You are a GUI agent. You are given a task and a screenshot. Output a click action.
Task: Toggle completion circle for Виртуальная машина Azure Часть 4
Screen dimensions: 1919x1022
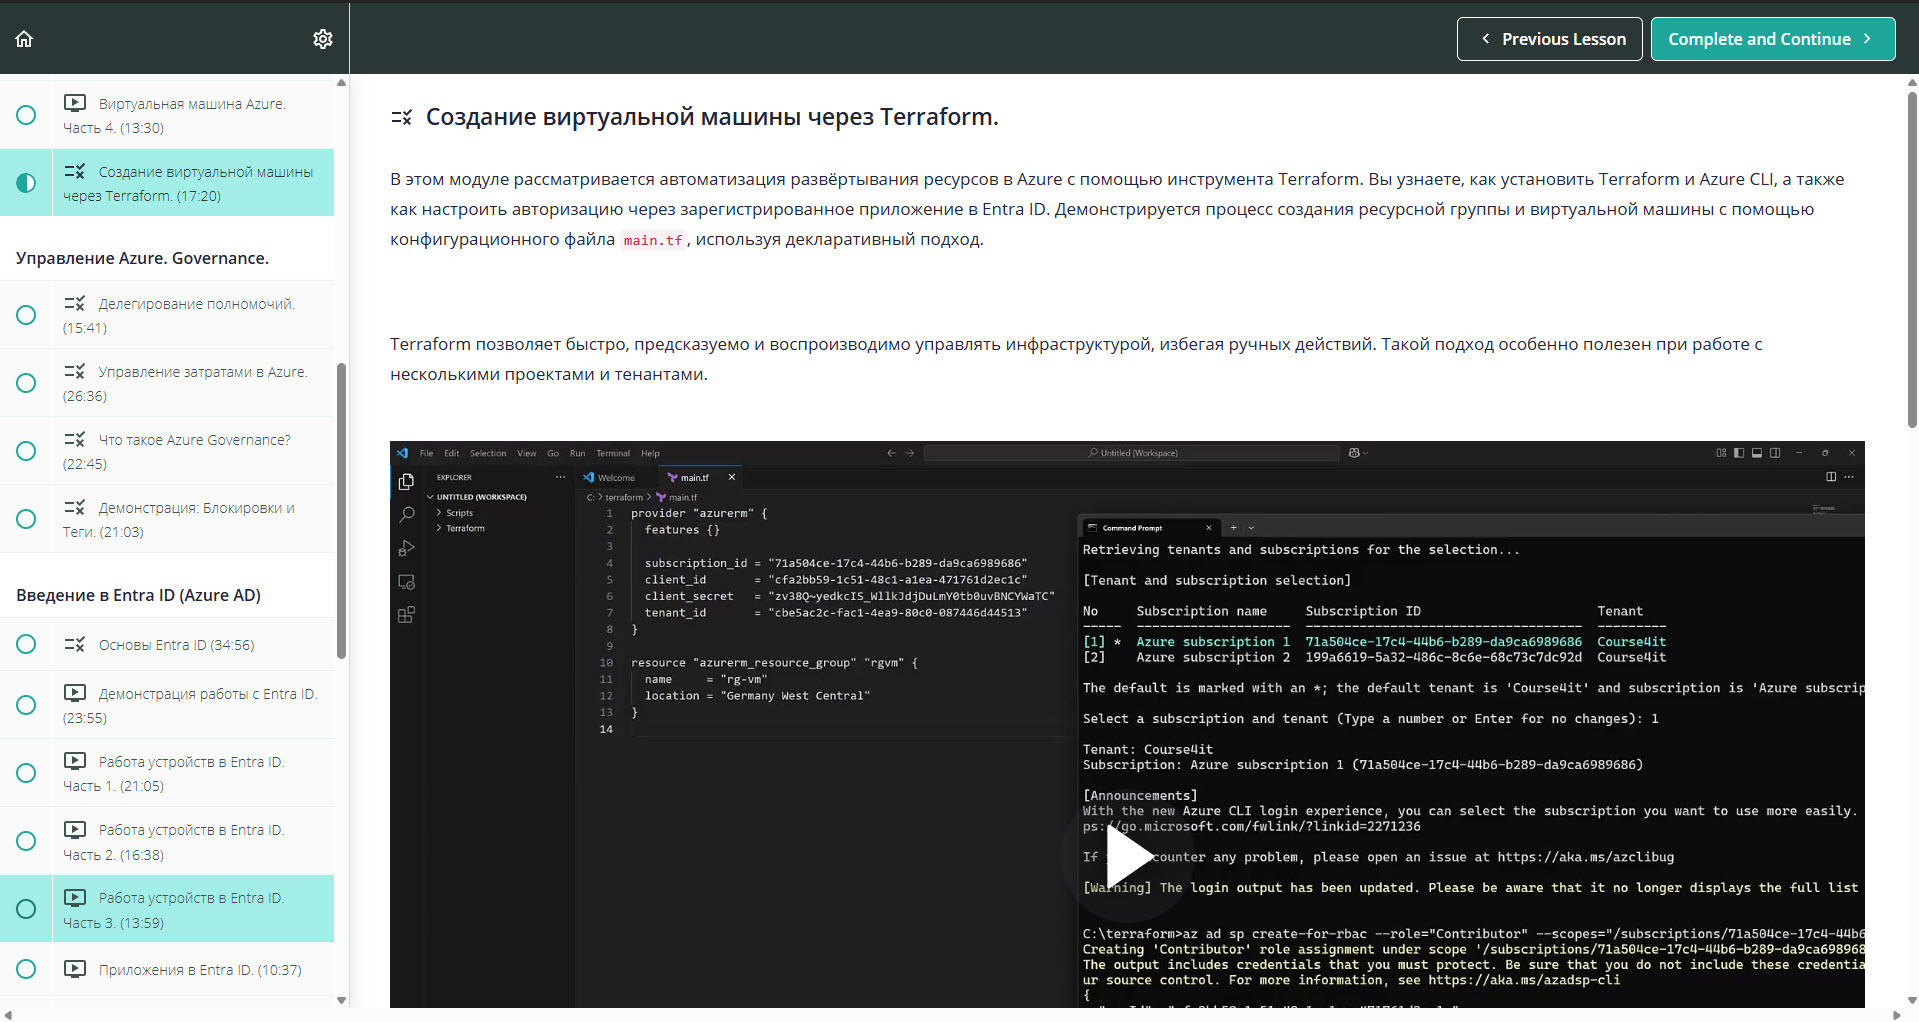[x=26, y=115]
